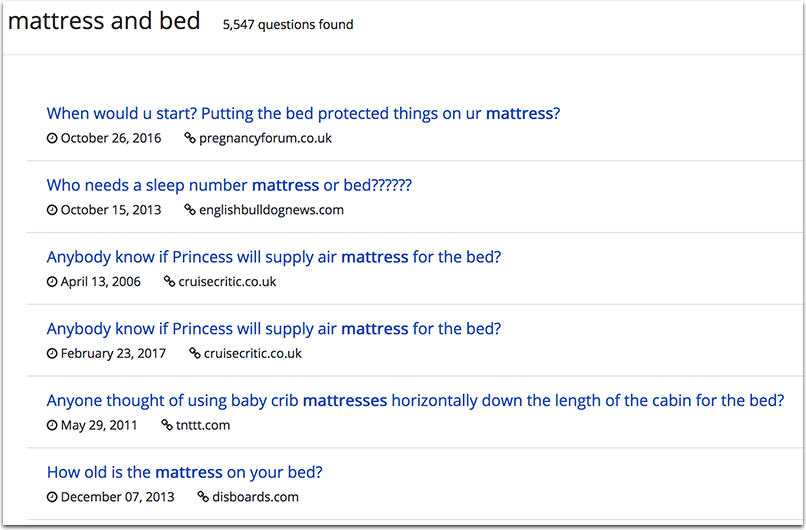Open Princess air mattress question from April 2006
Image resolution: width=806 pixels, height=530 pixels.
pyautogui.click(x=274, y=257)
